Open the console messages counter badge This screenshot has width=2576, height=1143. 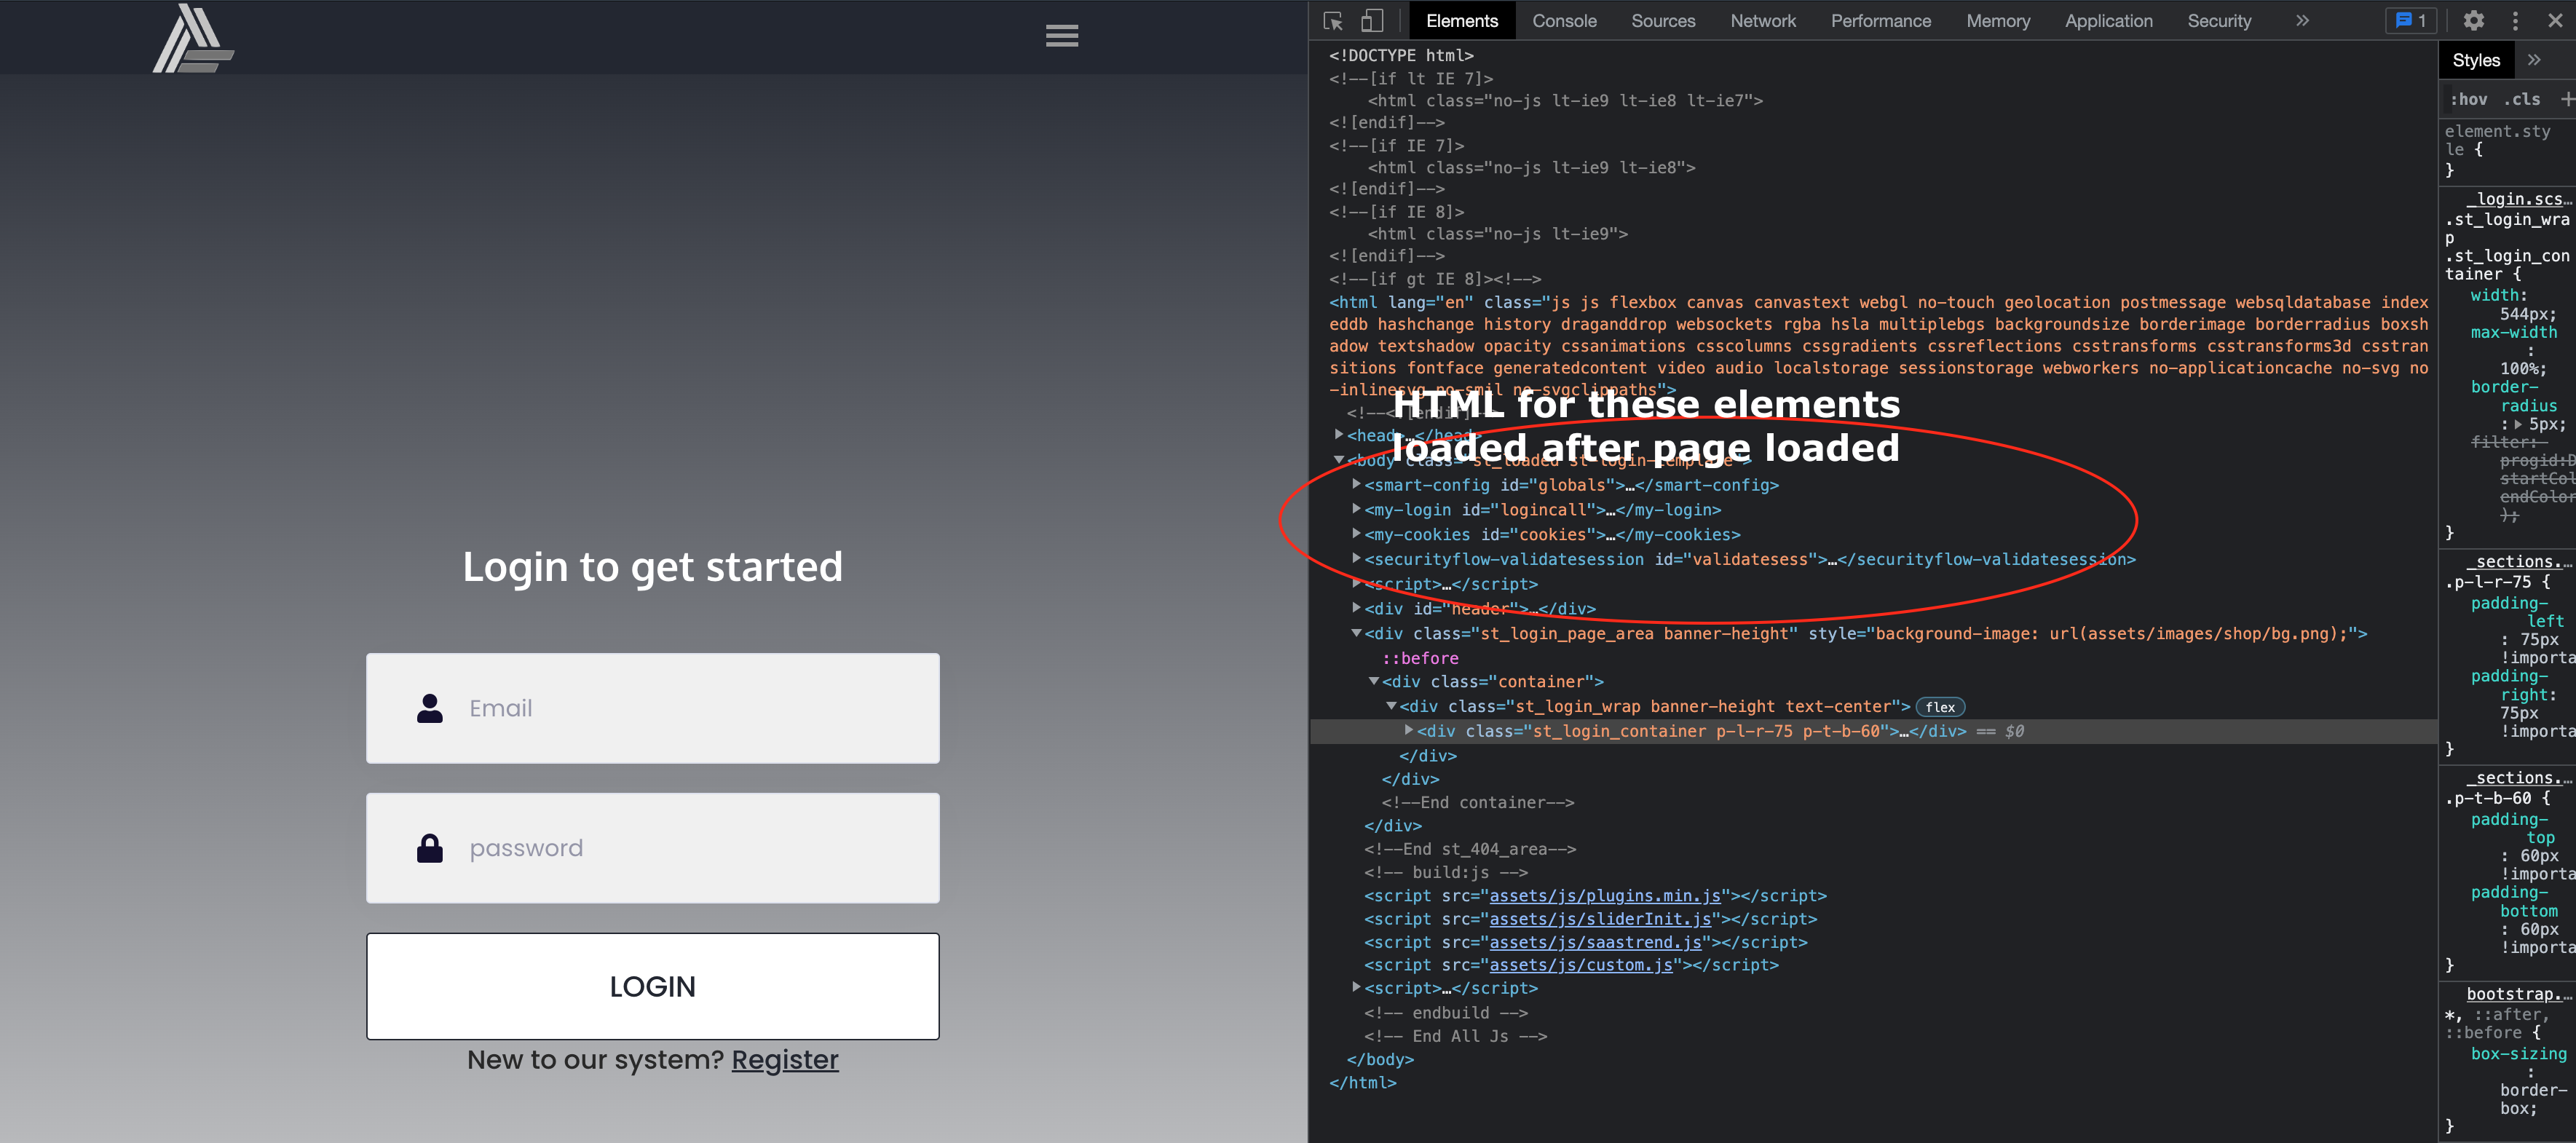point(2410,20)
